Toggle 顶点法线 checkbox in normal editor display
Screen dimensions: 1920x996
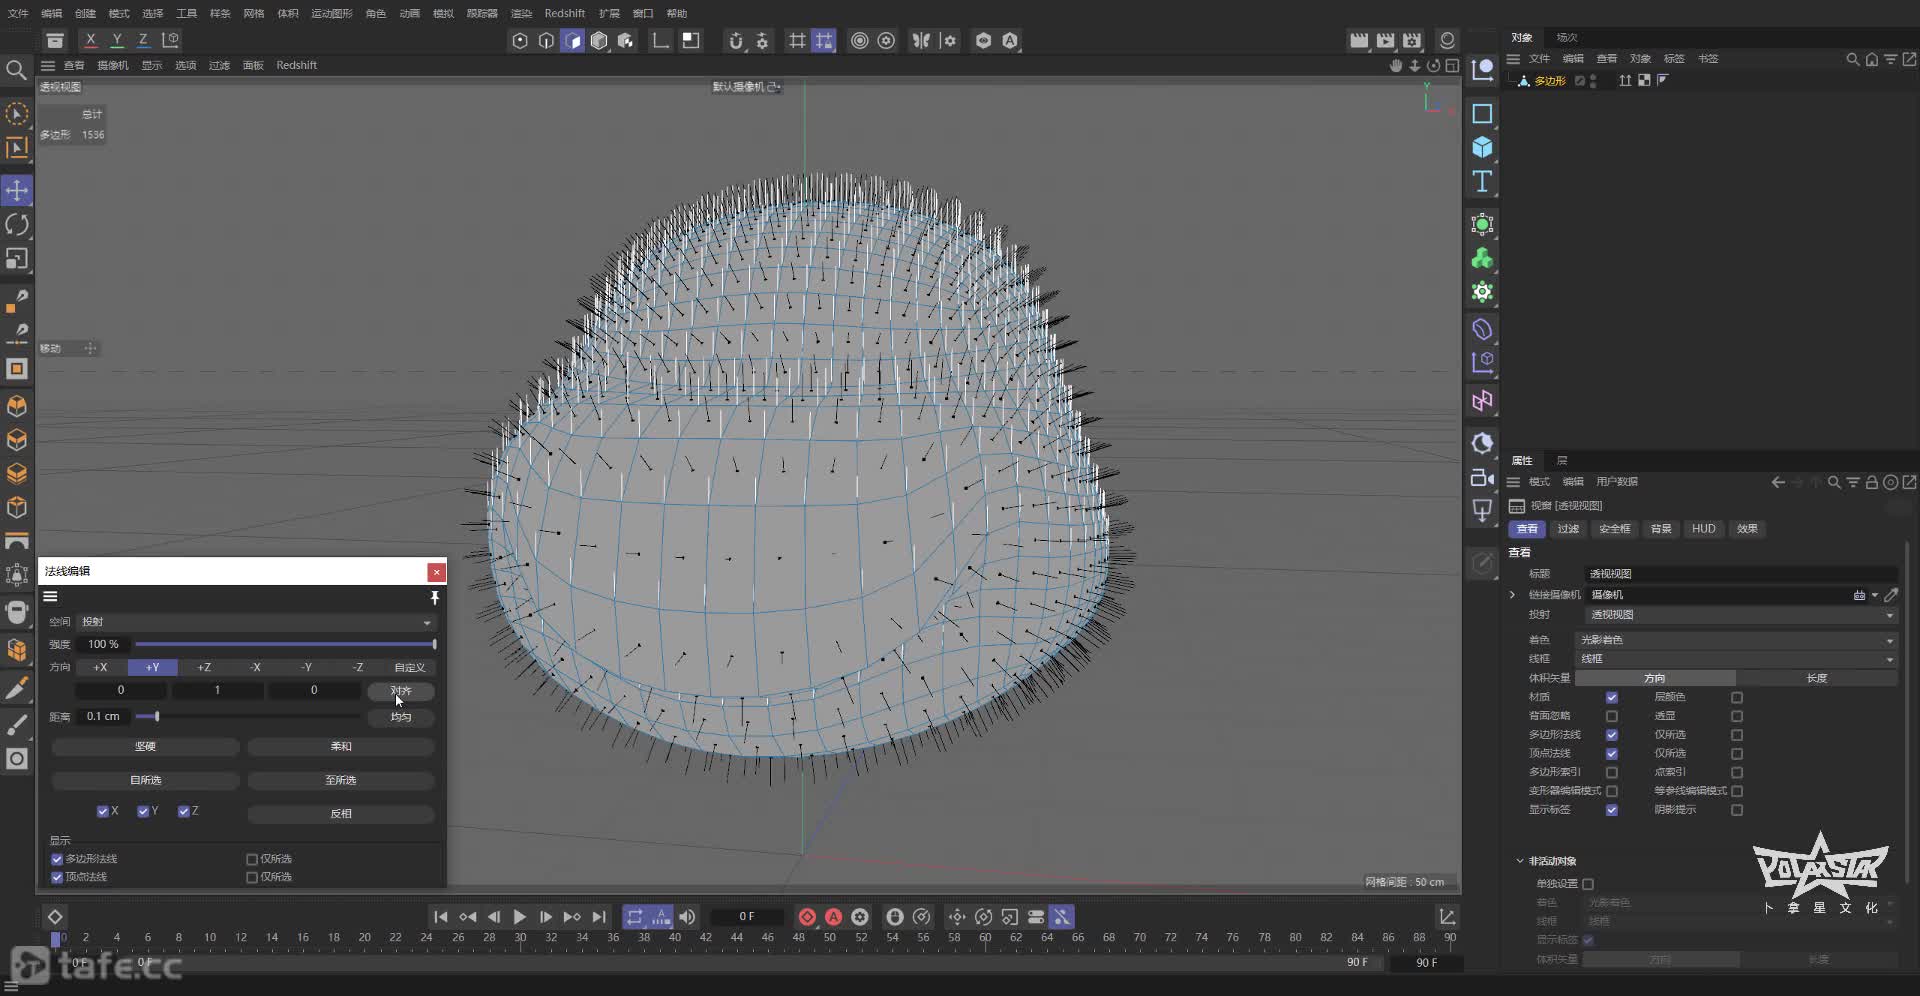(x=57, y=877)
